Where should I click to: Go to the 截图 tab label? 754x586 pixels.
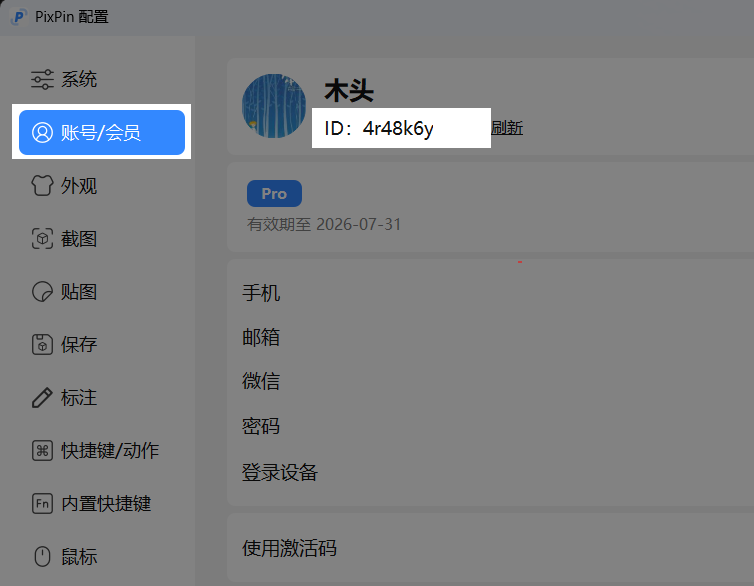(79, 238)
